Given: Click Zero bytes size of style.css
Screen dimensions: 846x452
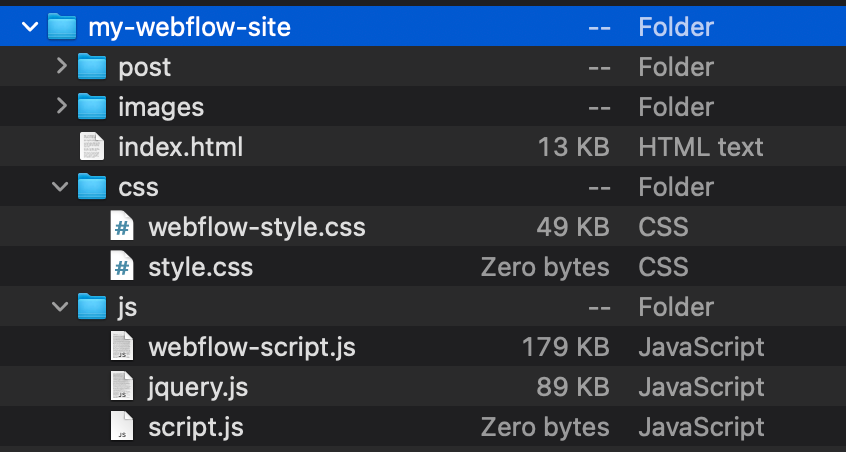Looking at the screenshot, I should pos(545,267).
